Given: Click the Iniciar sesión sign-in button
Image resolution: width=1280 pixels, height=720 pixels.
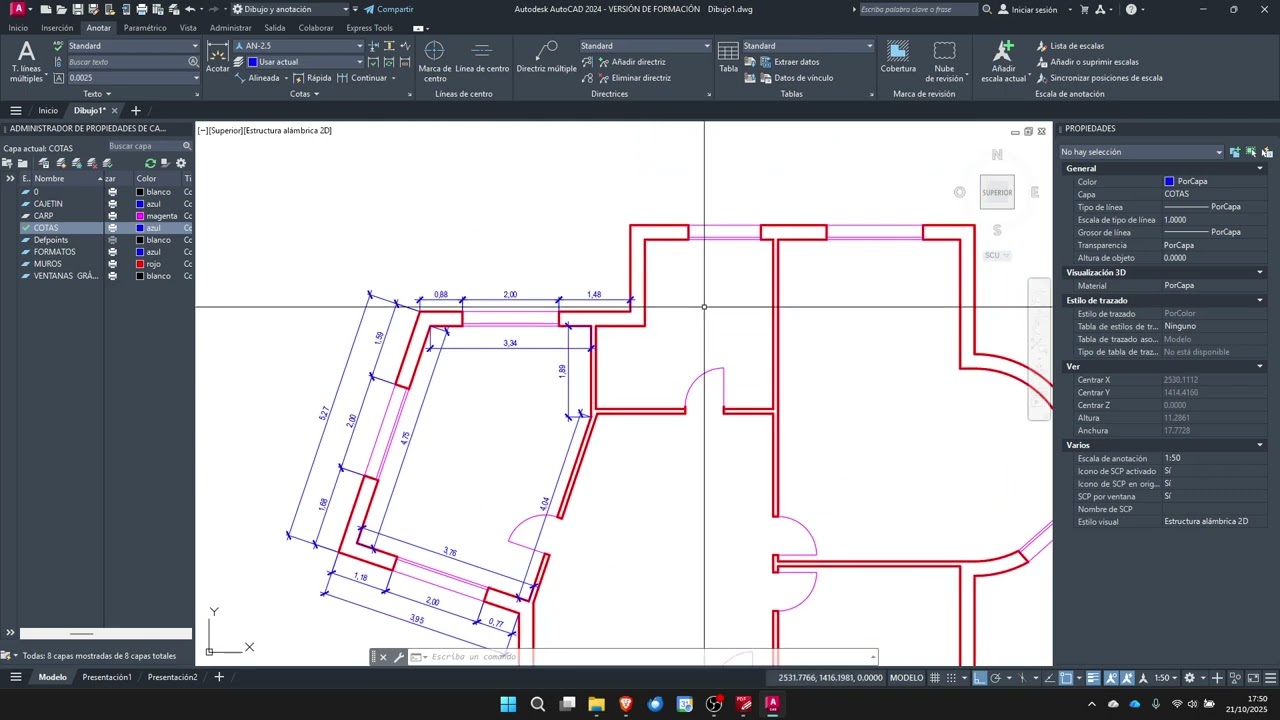Looking at the screenshot, I should [x=1027, y=9].
